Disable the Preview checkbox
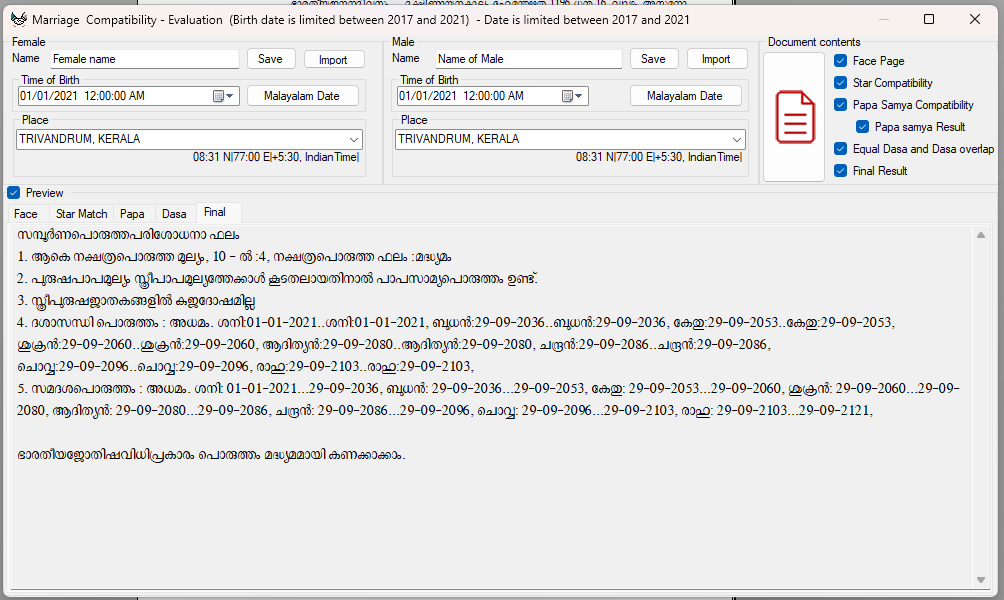Screen dimensions: 1004x600 13,193
